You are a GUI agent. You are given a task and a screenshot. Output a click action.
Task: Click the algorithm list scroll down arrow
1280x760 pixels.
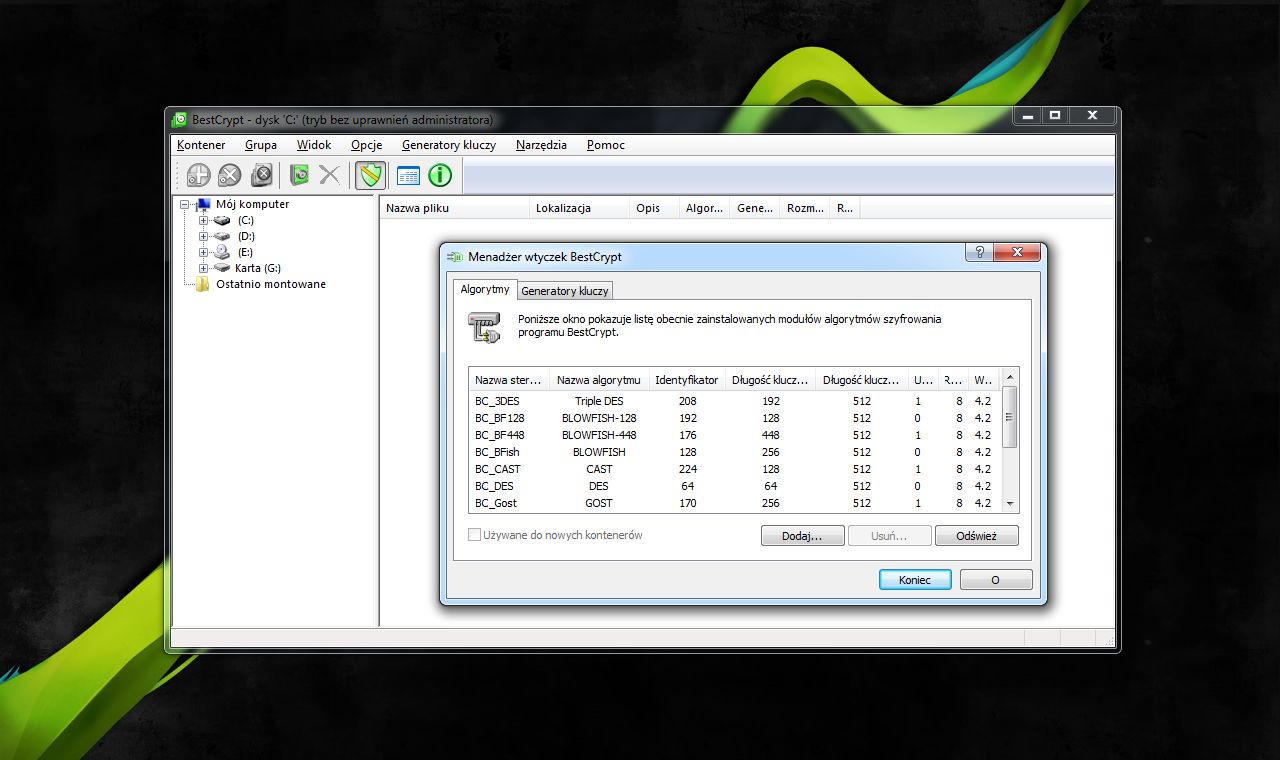coord(1010,504)
